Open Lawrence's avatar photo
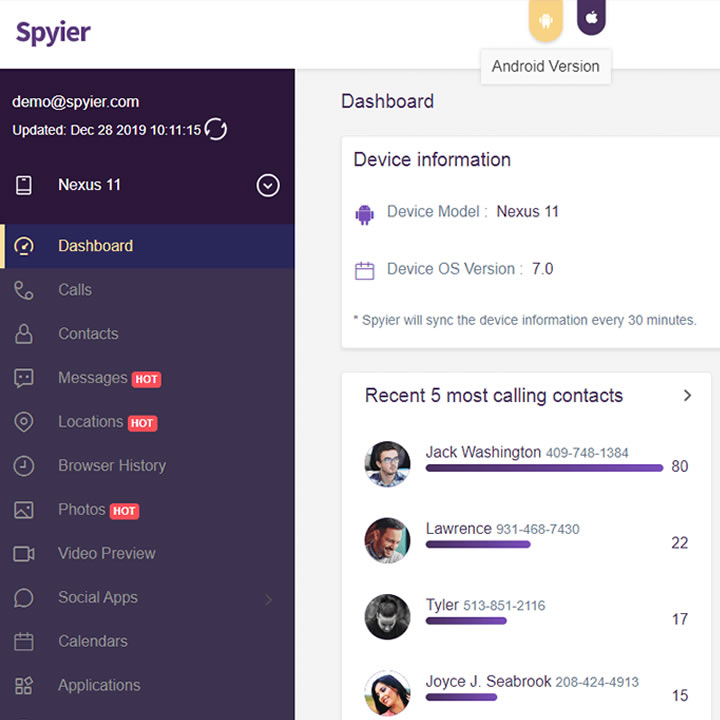Screen dimensions: 720x720 click(388, 540)
